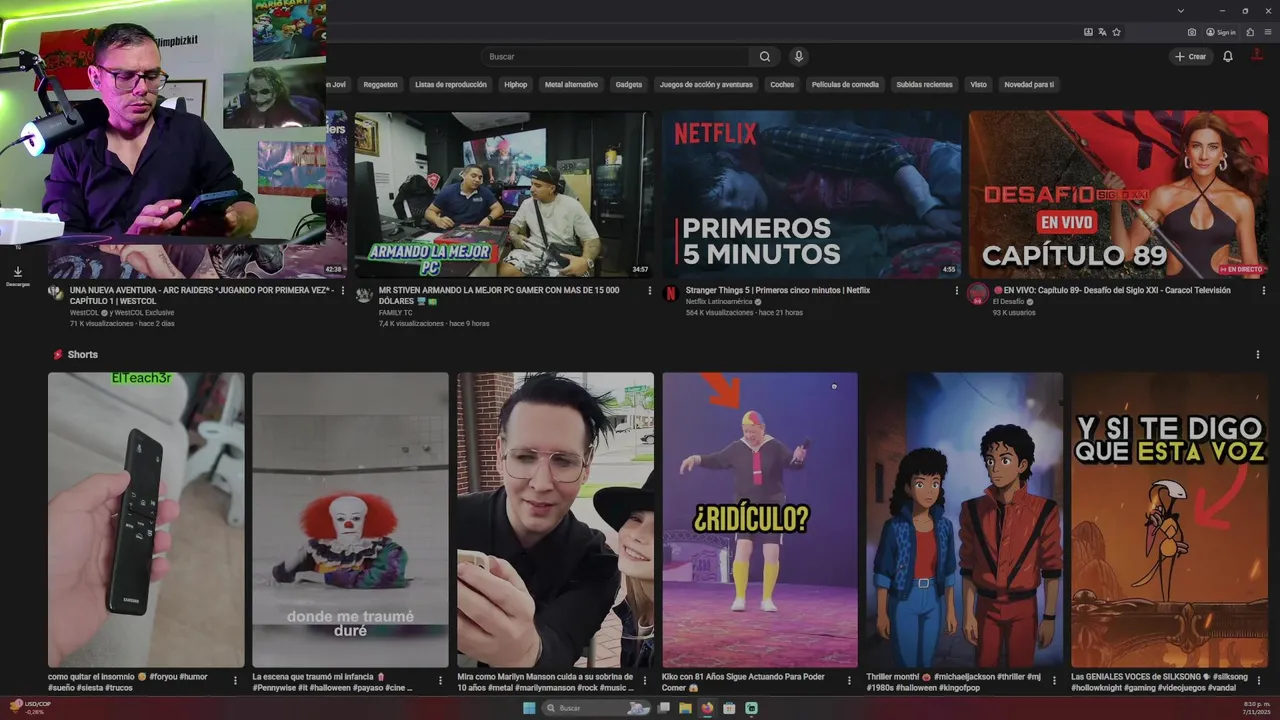Screen dimensions: 1280x720
Task: Click the install-app icon in address bar
Action: click(1088, 32)
